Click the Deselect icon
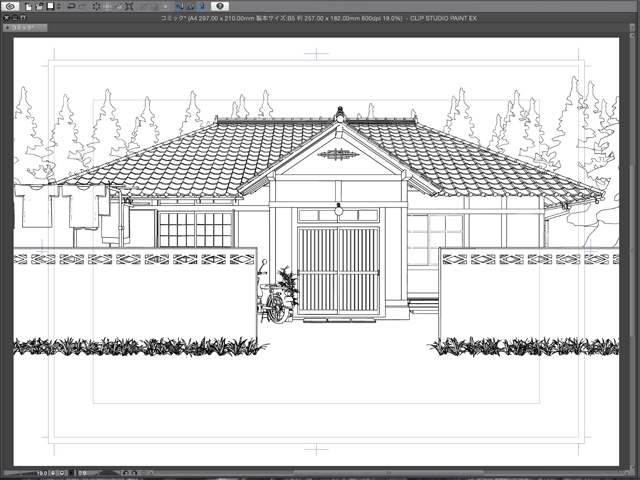 point(143,7)
